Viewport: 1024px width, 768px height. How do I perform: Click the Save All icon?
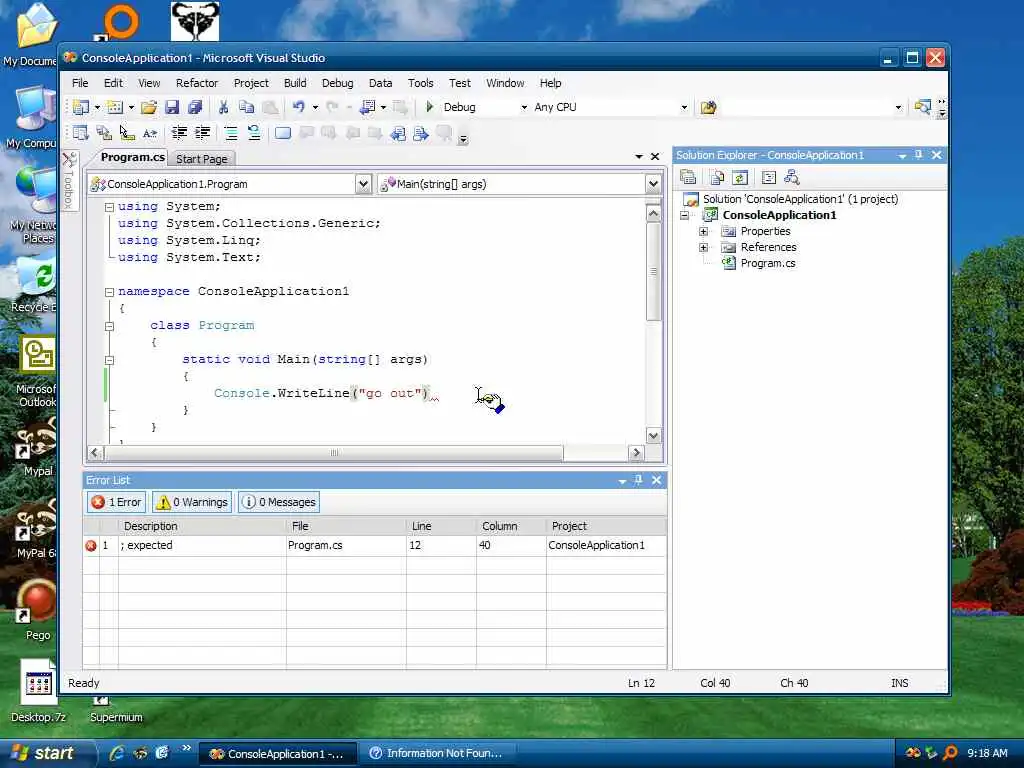click(x=195, y=107)
